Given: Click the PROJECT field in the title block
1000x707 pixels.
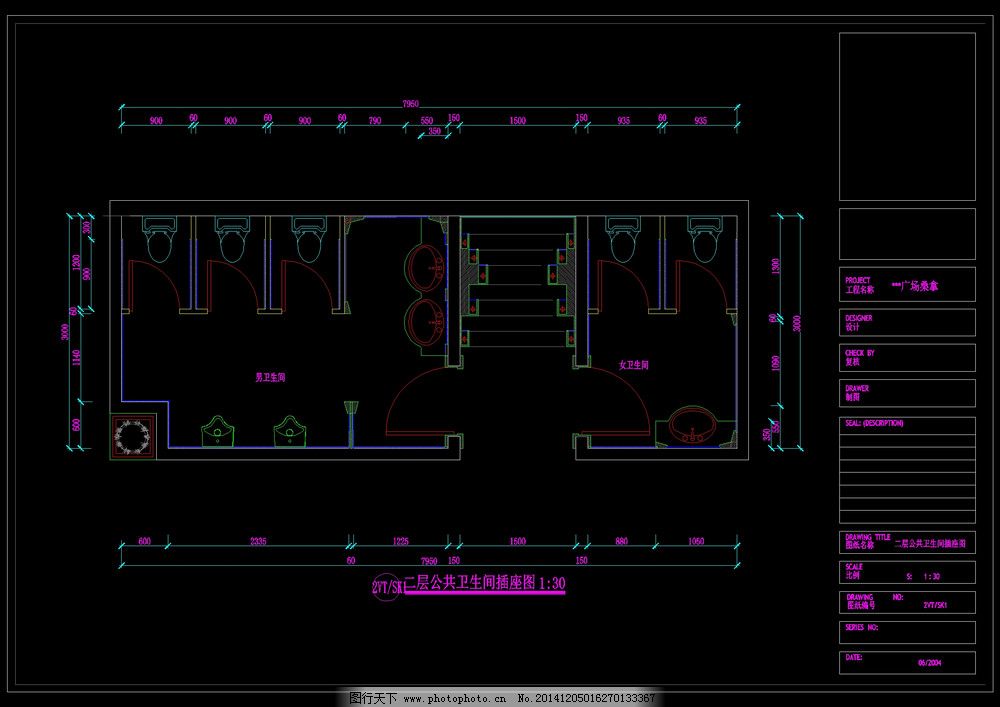Looking at the screenshot, I should (906, 286).
